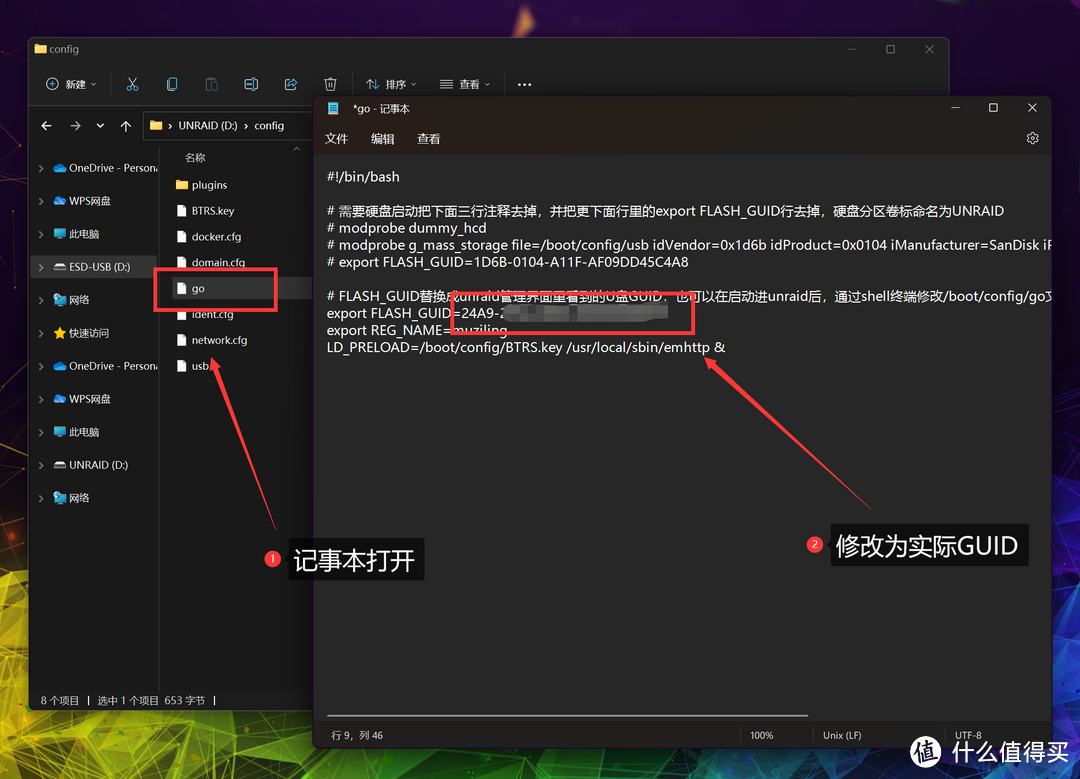Click the Rename icon in Explorer toolbar
Viewport: 1080px width, 779px height.
click(251, 85)
